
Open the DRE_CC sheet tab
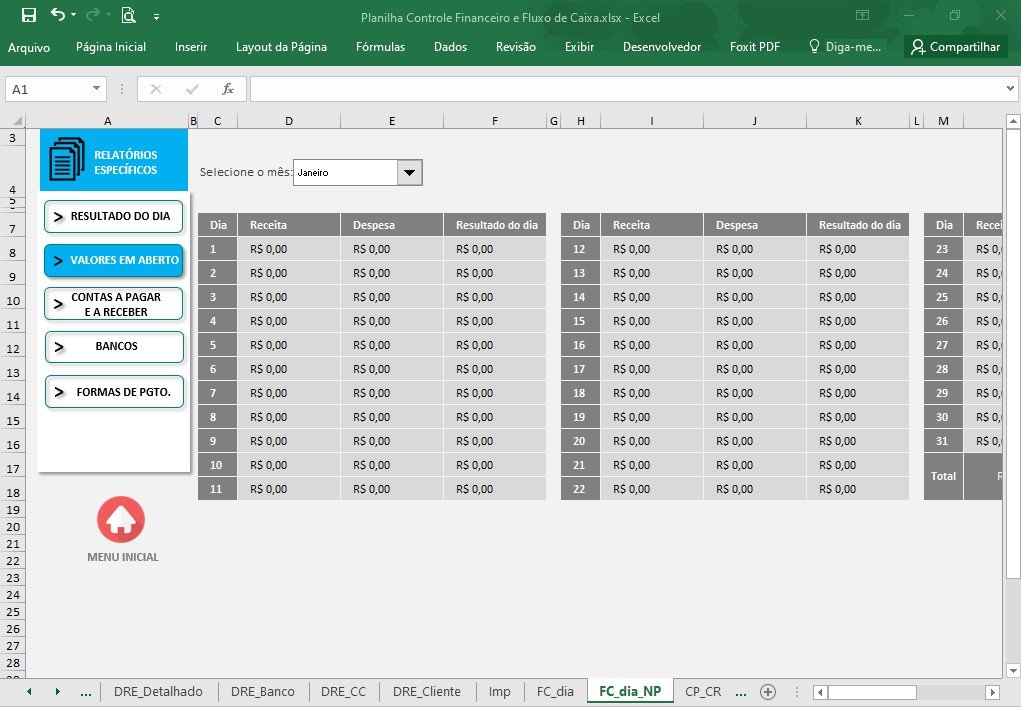coord(343,691)
